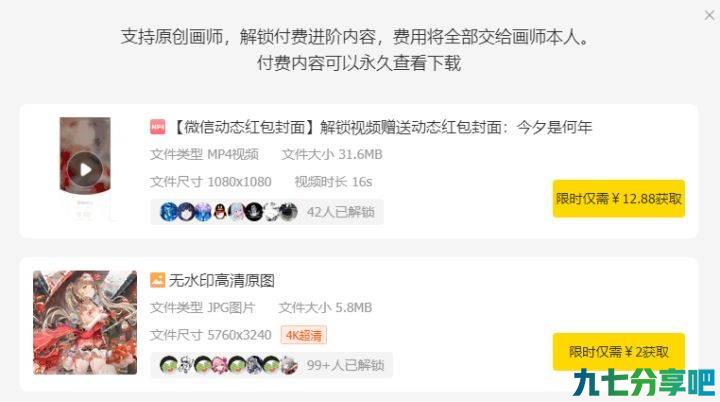The height and width of the screenshot is (402, 720).
Task: Open the 无水印高清原图 item title
Action: coord(221,280)
